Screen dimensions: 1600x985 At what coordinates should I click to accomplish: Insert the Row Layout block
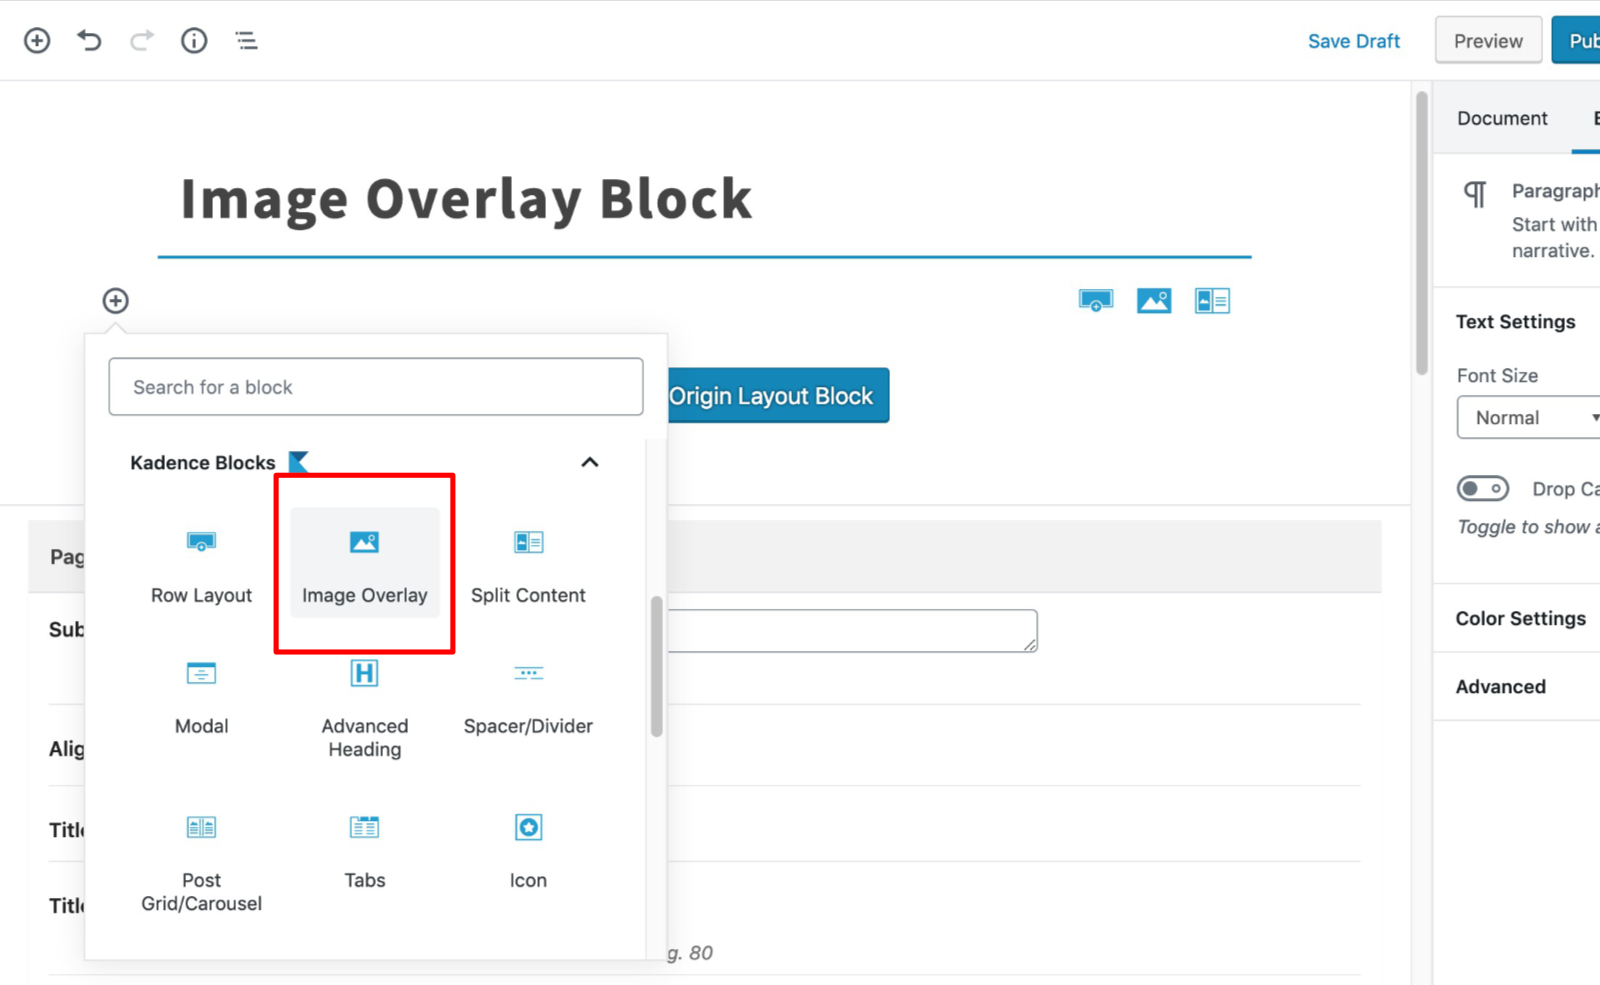201,564
